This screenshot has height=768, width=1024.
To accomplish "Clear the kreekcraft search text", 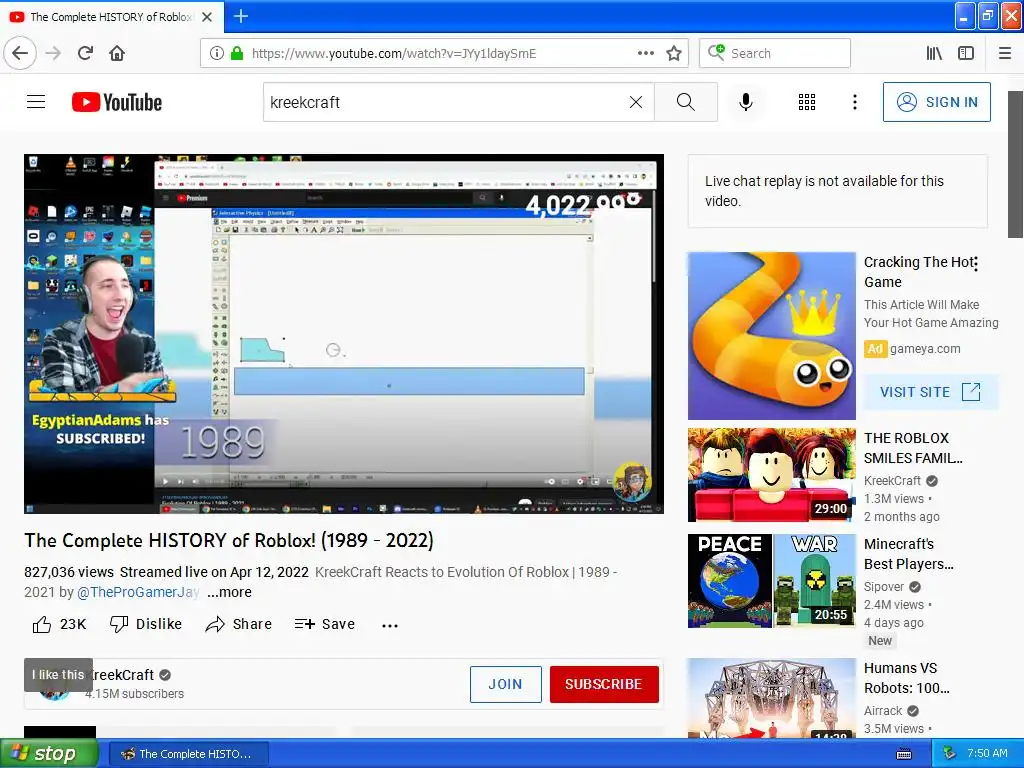I will (635, 102).
